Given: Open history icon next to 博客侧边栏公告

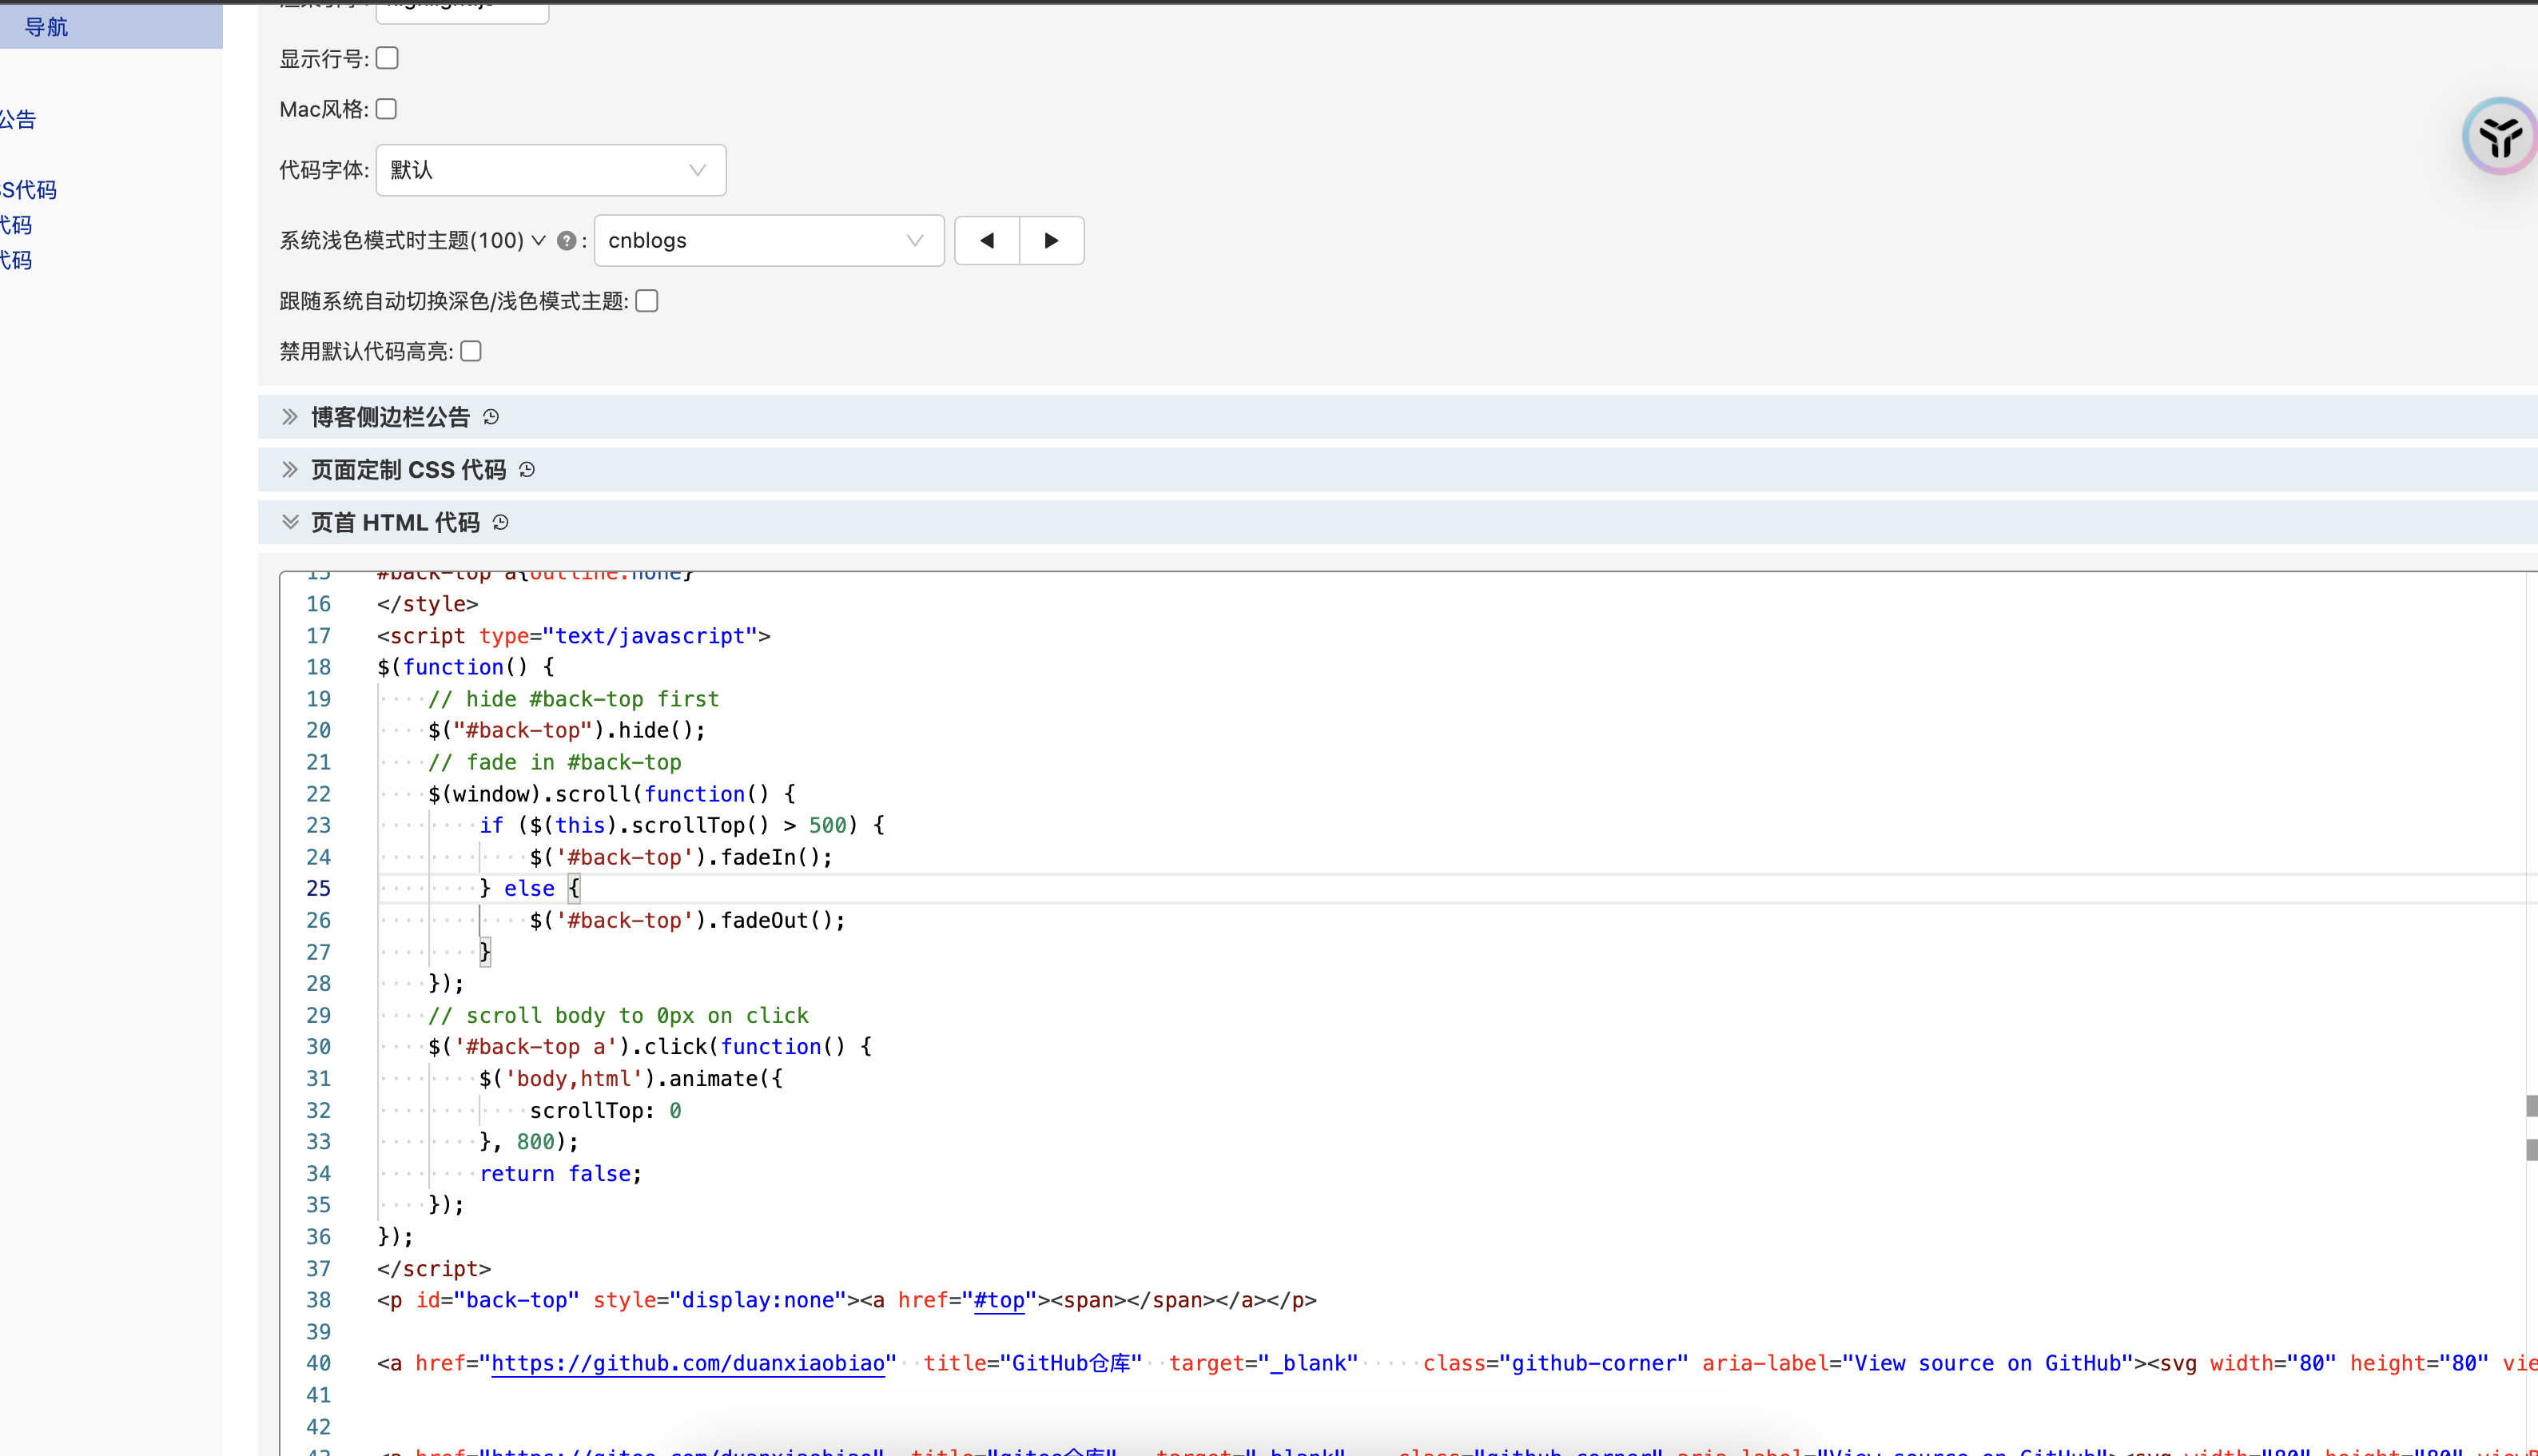Looking at the screenshot, I should coord(491,417).
